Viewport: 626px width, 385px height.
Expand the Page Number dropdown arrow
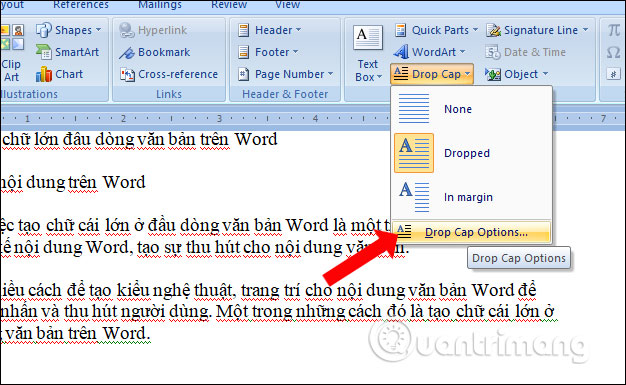click(331, 74)
